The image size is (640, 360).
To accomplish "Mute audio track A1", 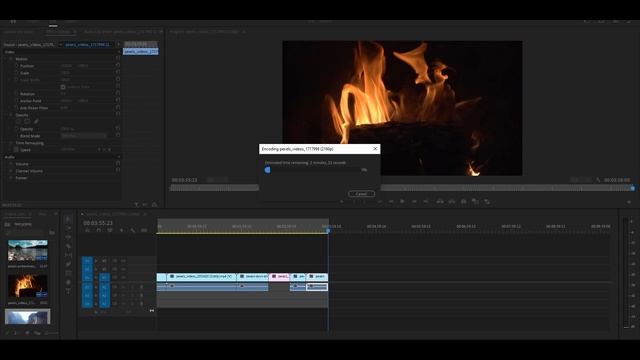I will [123, 287].
